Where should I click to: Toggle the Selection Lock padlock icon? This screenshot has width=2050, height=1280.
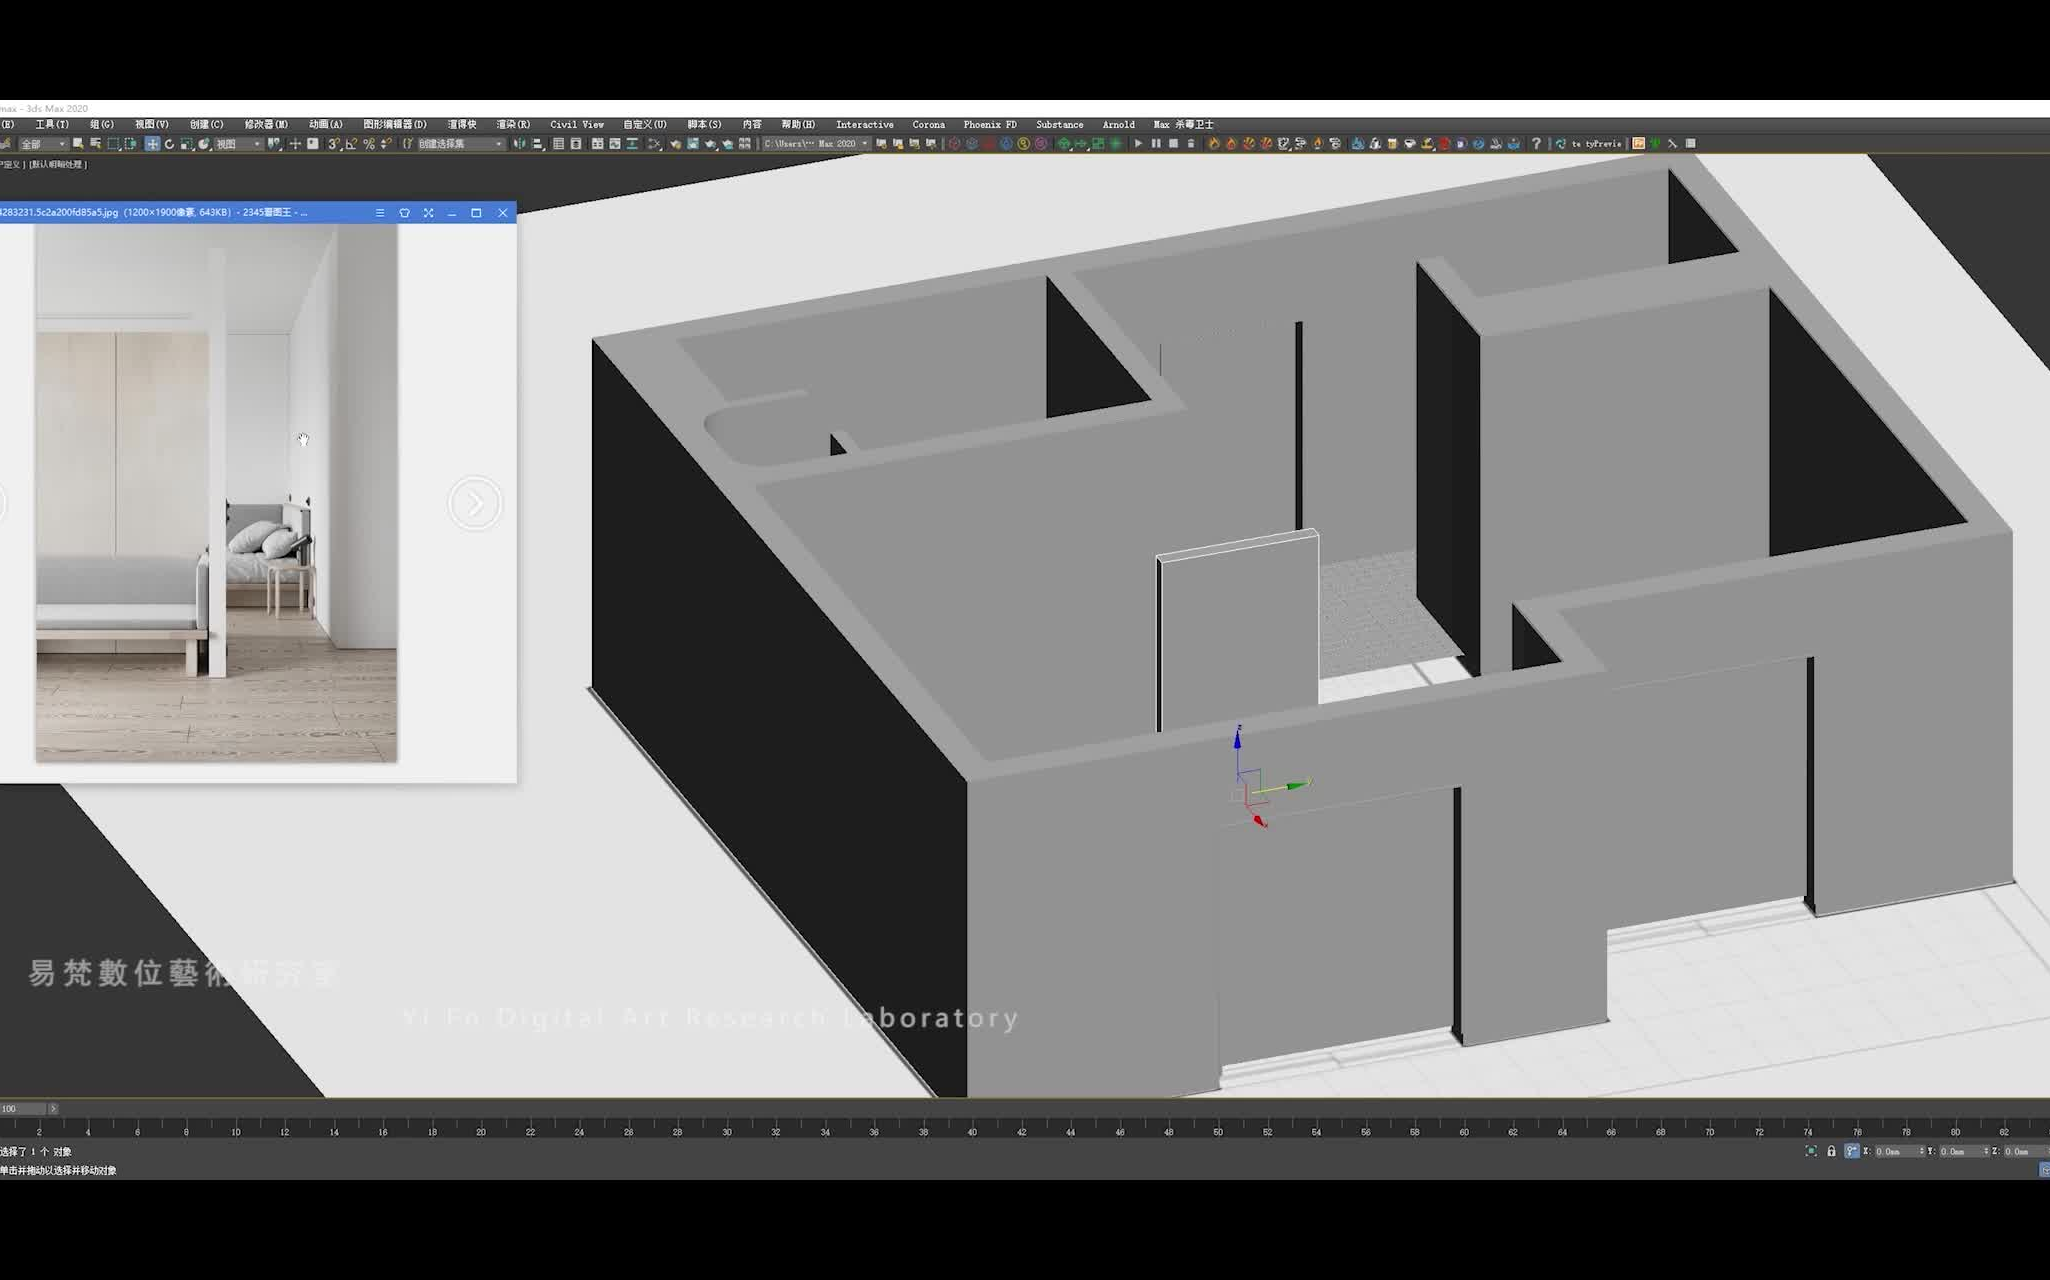click(1832, 1152)
